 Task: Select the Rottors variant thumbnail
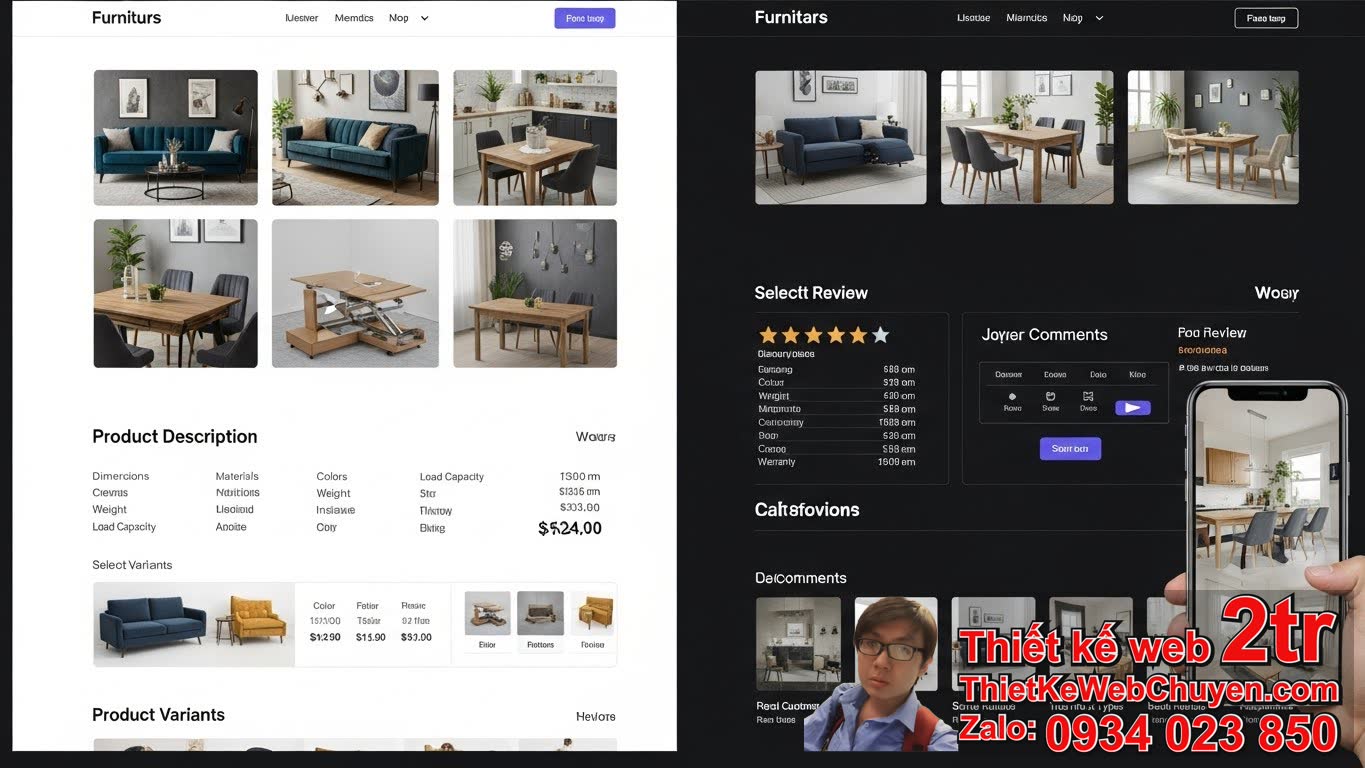(540, 613)
